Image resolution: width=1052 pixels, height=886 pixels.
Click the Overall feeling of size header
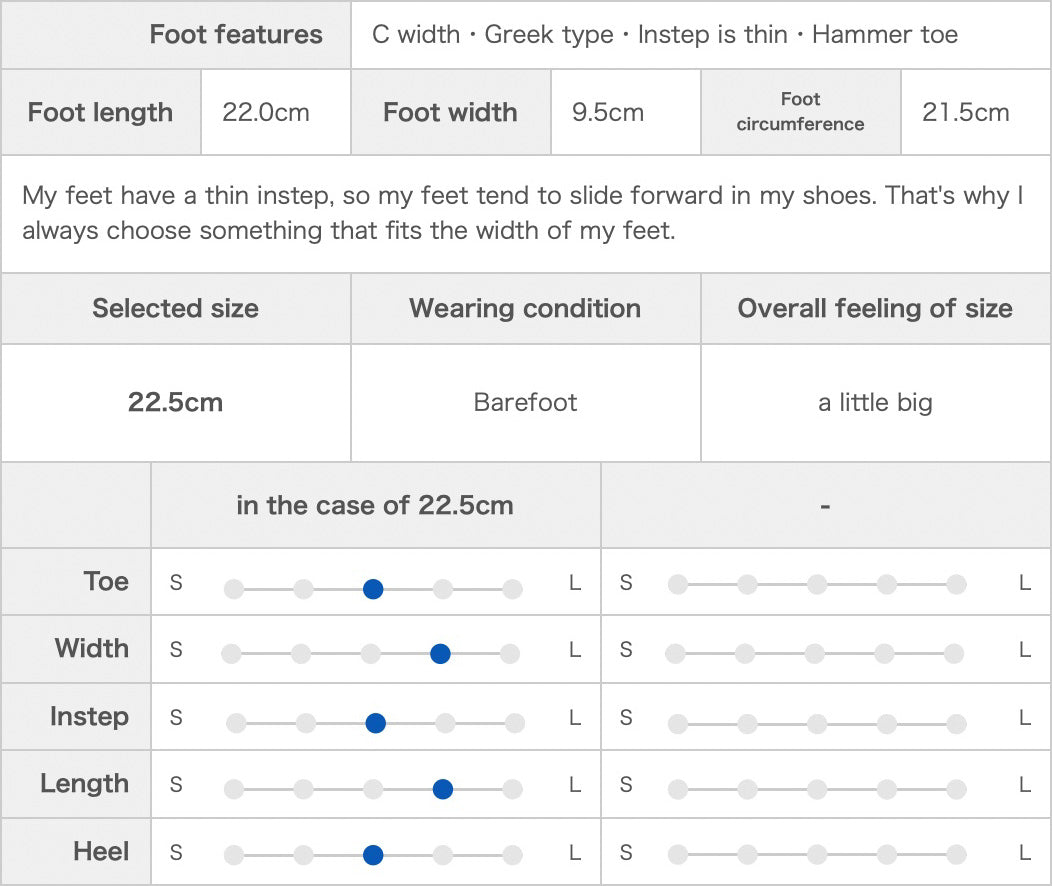tap(876, 309)
